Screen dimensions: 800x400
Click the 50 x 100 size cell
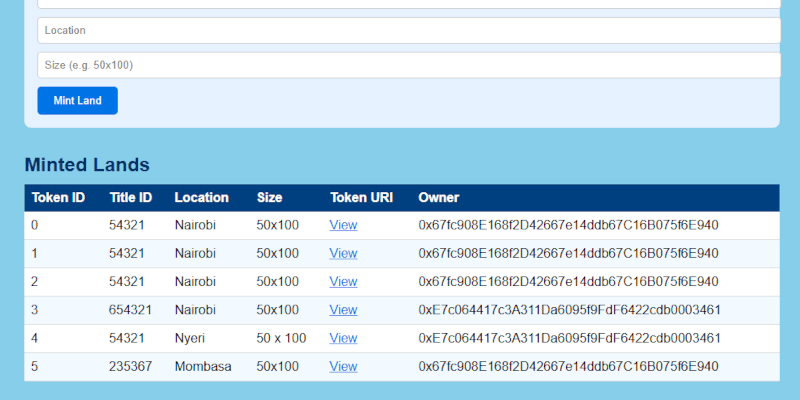[281, 338]
